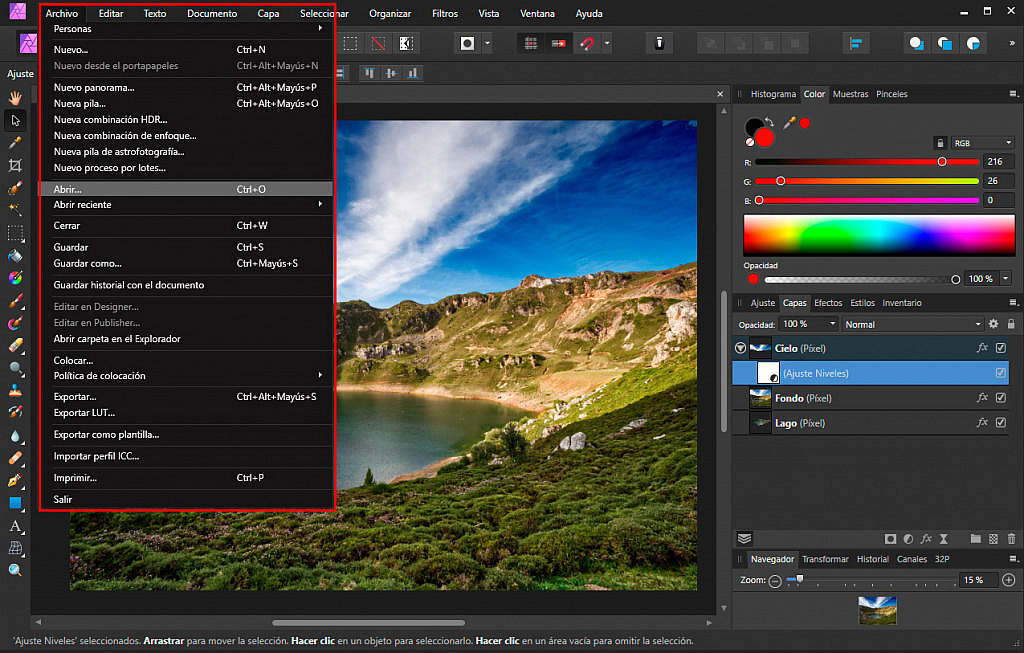Pick a color with the eyedropper in the Color panel
Image resolution: width=1024 pixels, height=653 pixels.
coord(789,122)
